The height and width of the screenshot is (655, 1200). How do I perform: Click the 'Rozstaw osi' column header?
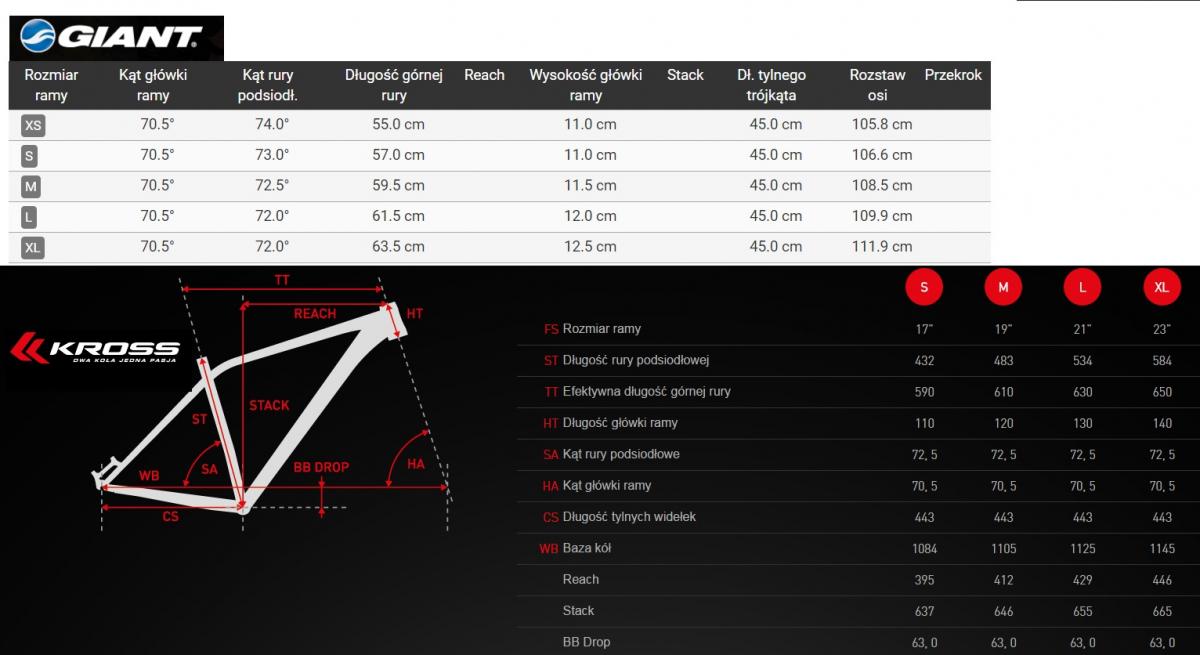point(877,85)
